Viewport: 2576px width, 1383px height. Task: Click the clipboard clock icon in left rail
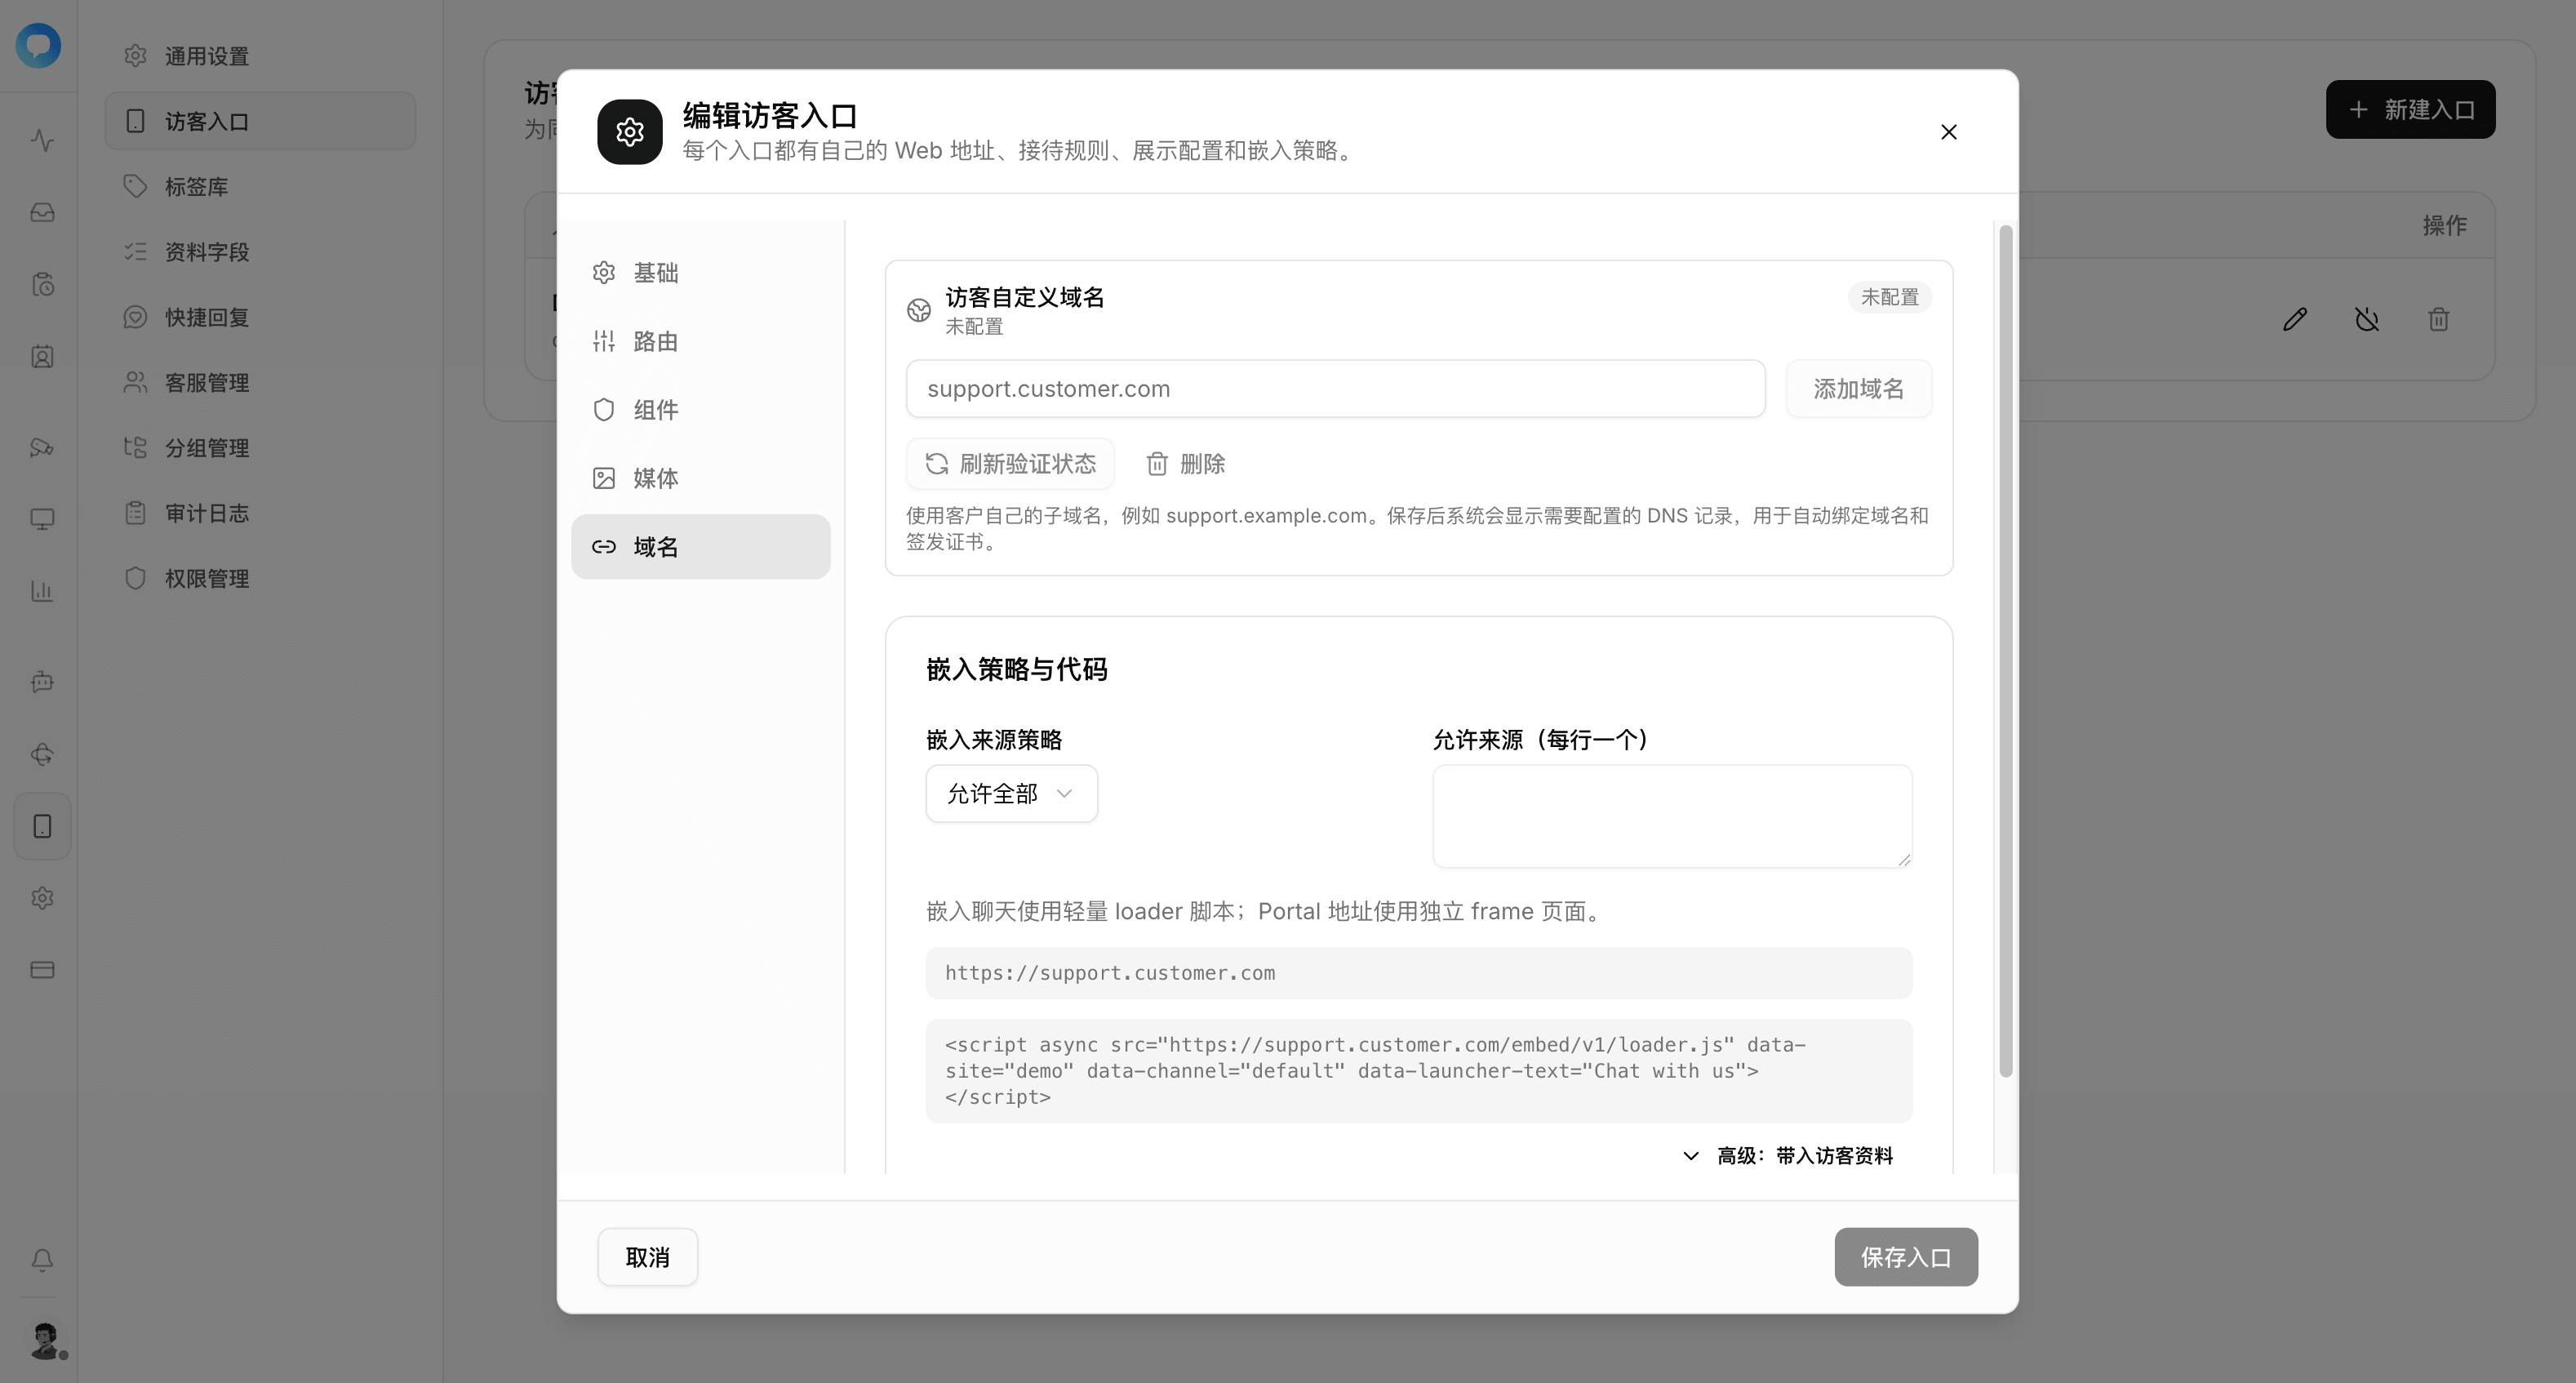pos(42,285)
